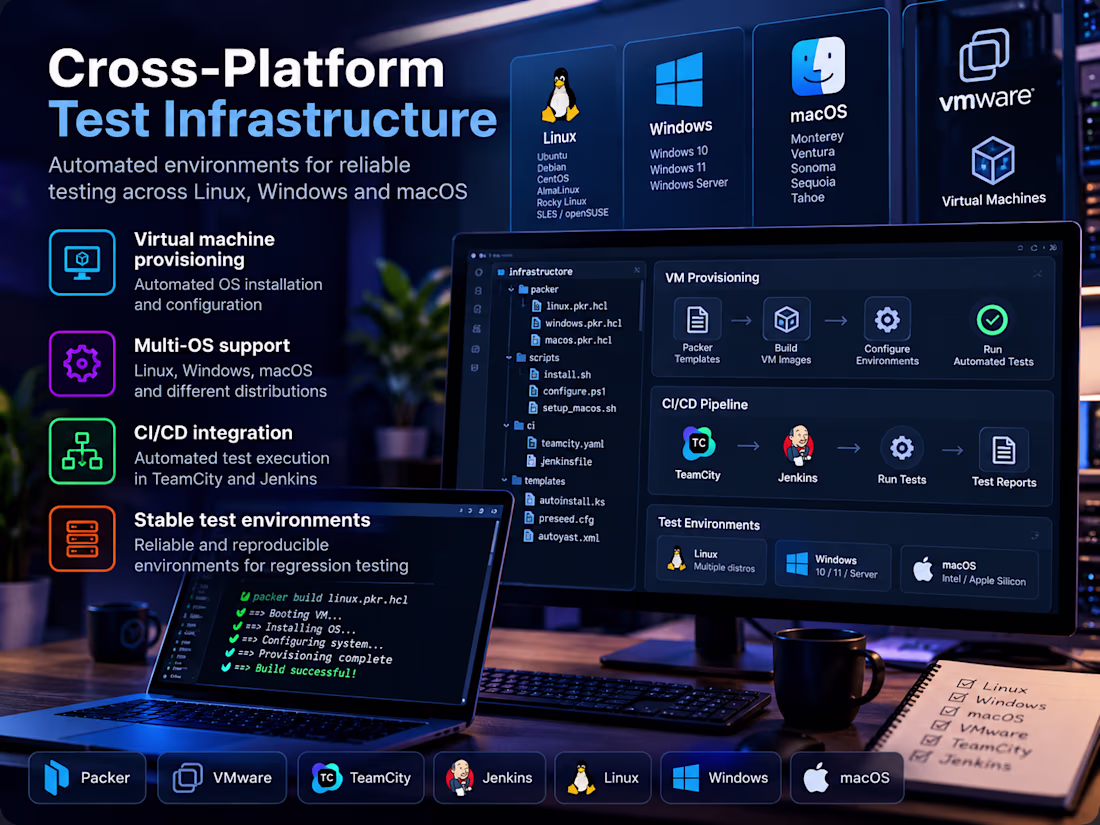Viewport: 1100px width, 825px height.
Task: Select the orange Stable test environments icon
Action: click(82, 538)
